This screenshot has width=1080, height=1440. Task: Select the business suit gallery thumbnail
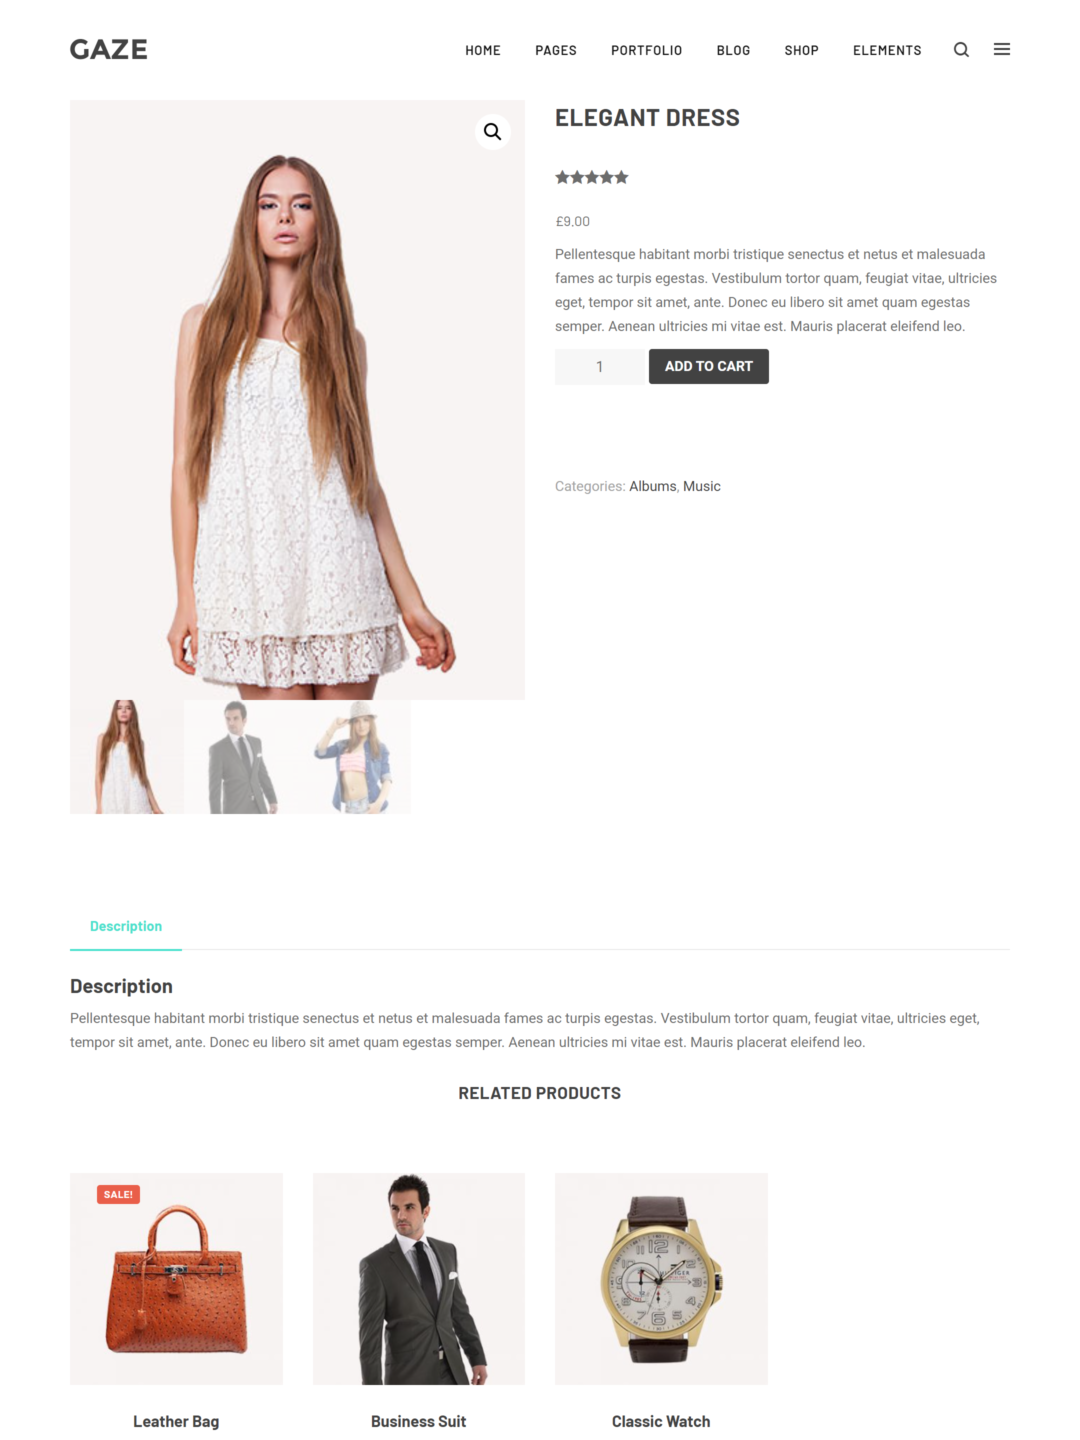click(240, 757)
